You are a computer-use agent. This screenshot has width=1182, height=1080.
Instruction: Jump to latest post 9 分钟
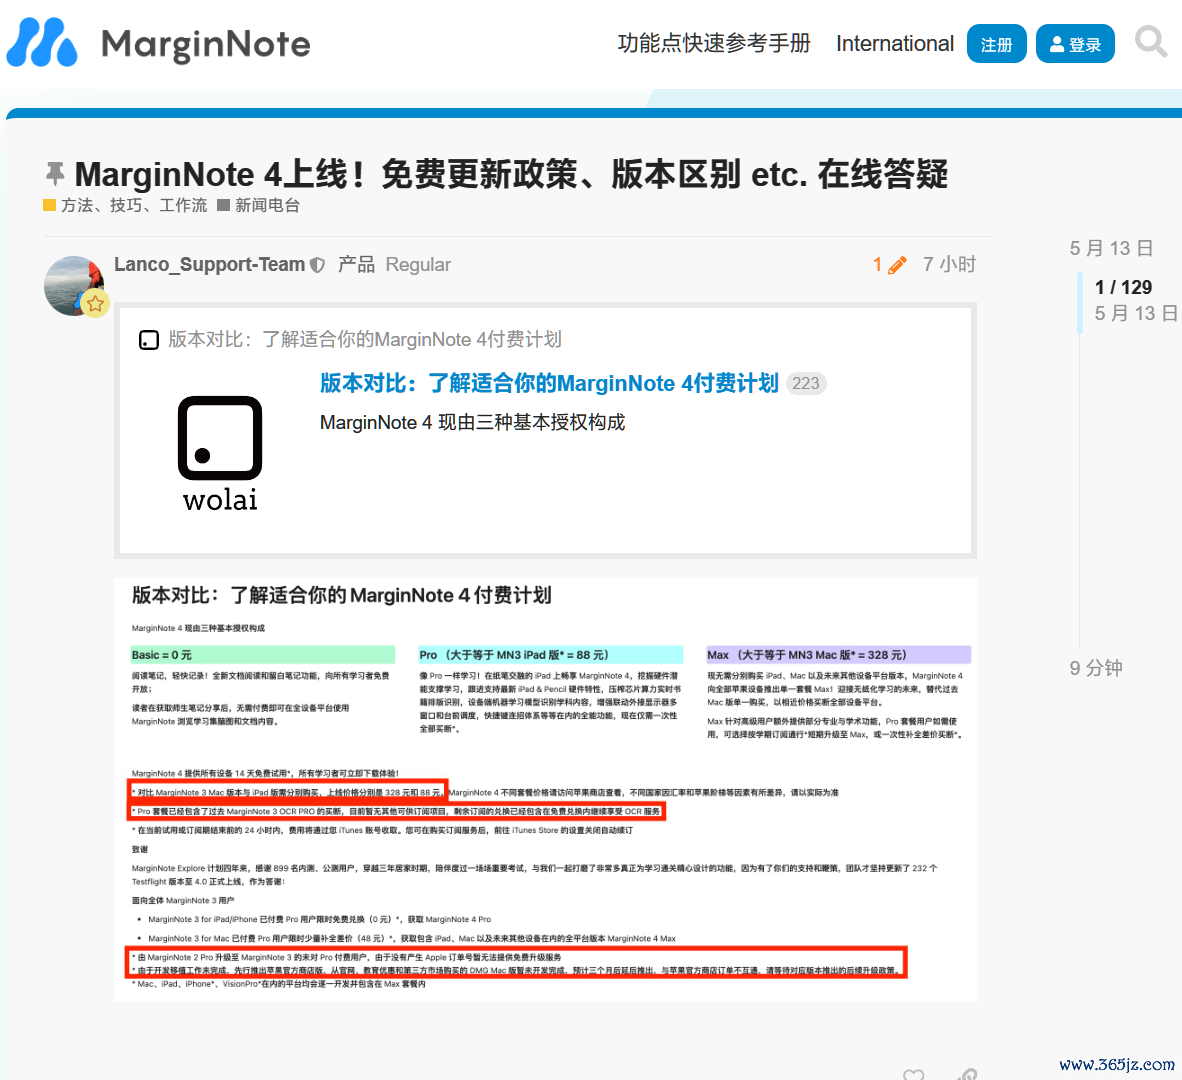tap(1096, 668)
